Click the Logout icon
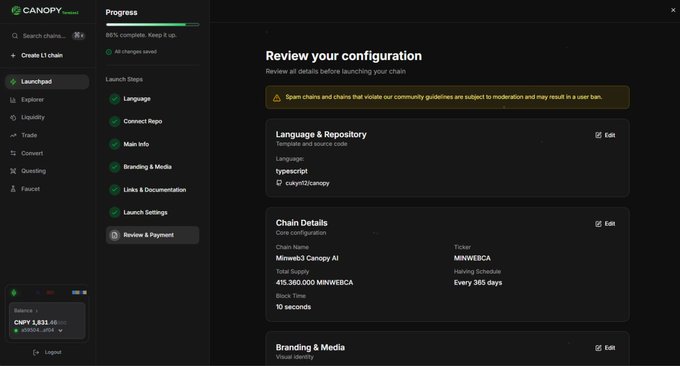 pyautogui.click(x=36, y=353)
